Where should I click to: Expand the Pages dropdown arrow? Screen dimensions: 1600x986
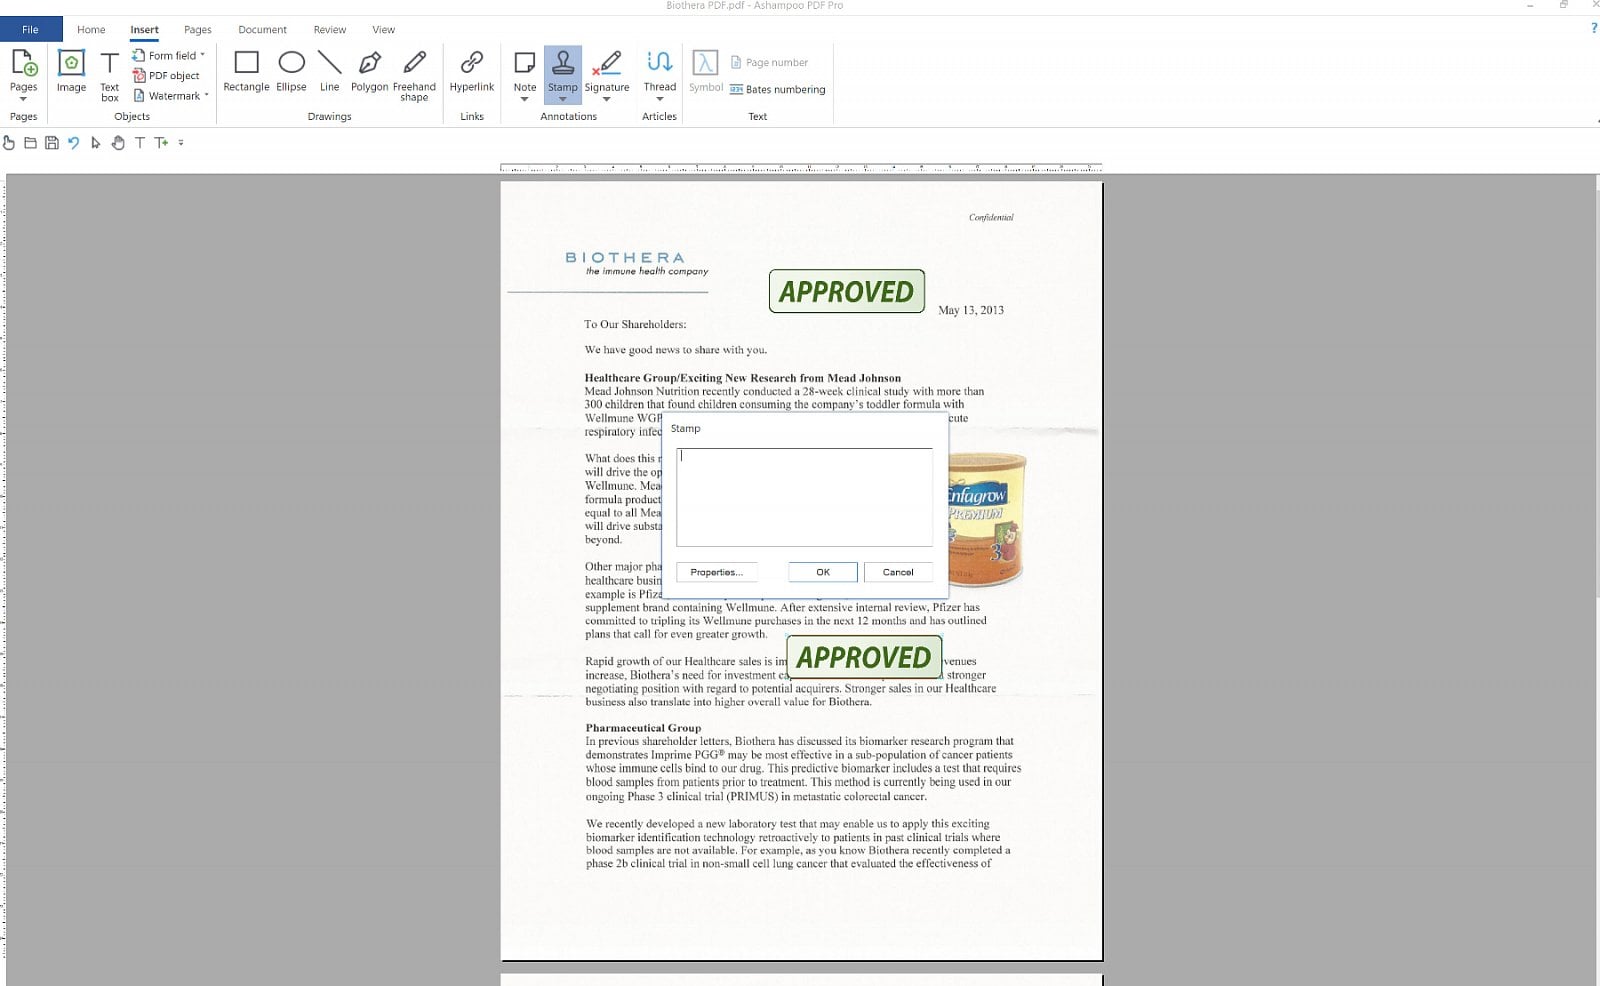(23, 99)
